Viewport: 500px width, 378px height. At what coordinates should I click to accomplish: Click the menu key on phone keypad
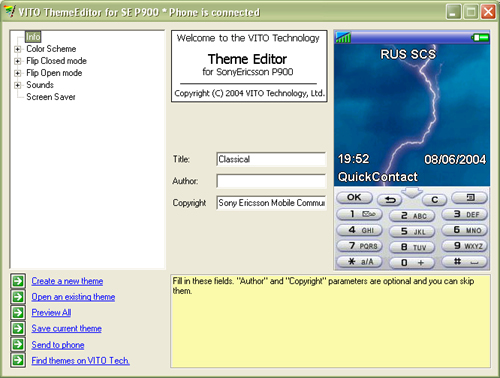coord(469,198)
